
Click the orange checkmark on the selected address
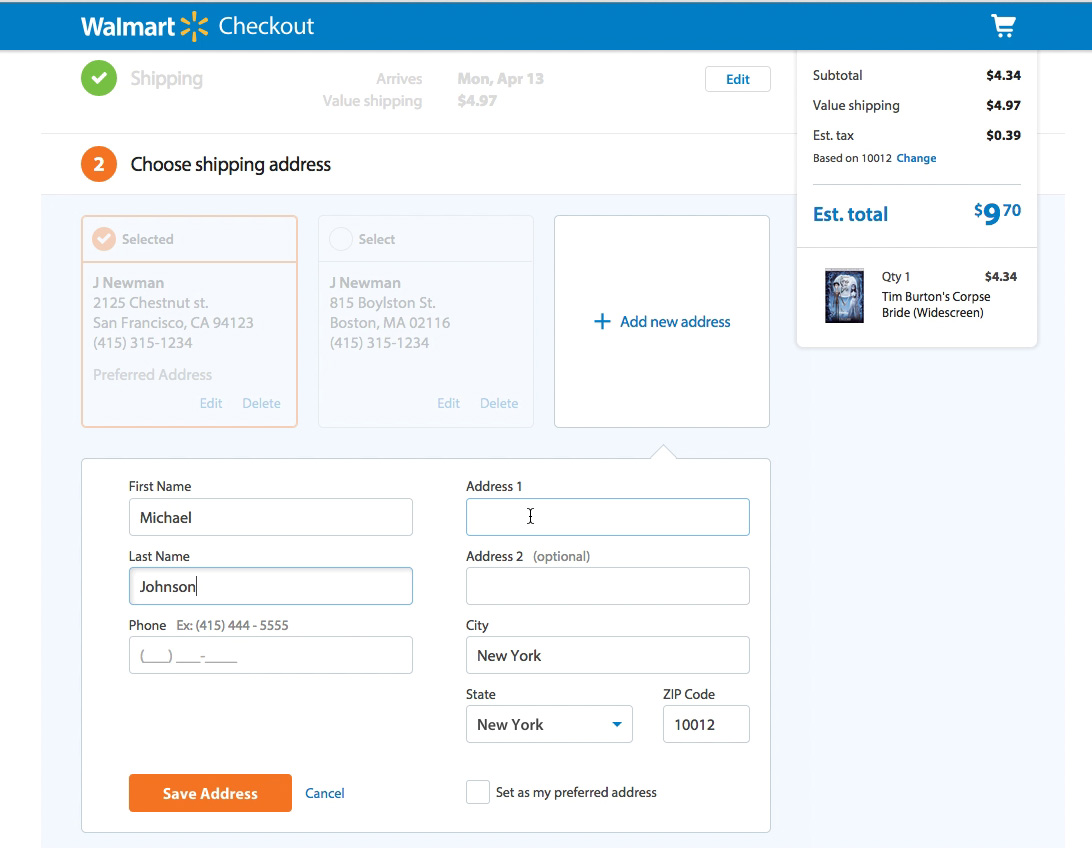tap(104, 239)
